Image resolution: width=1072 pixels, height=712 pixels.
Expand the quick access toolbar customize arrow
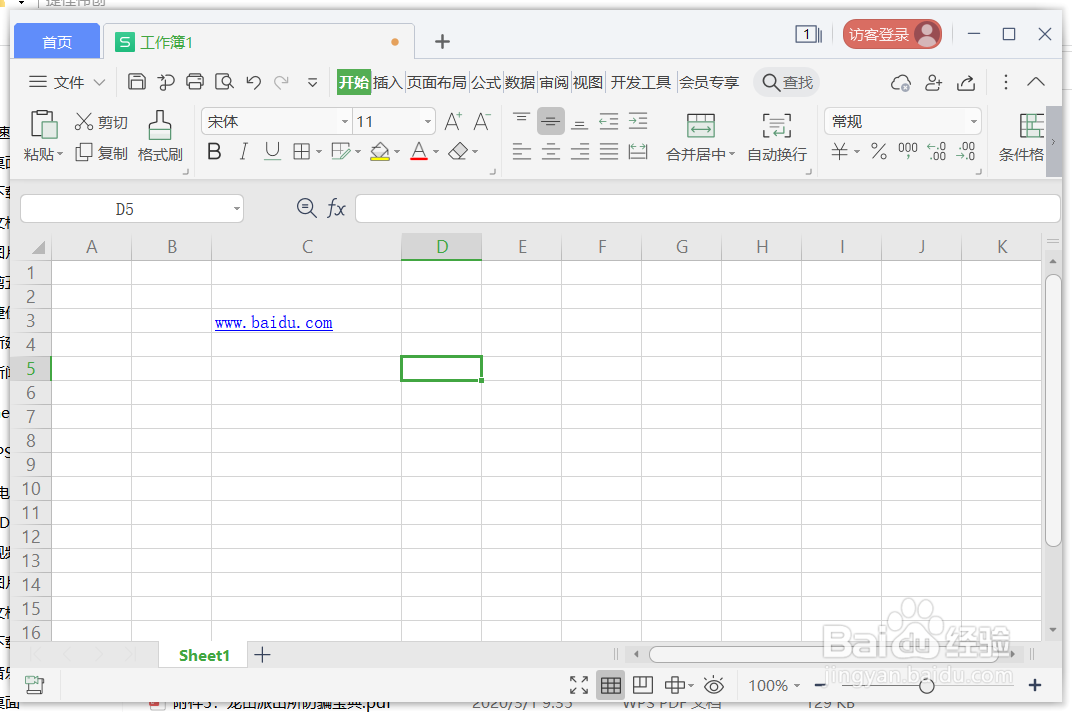[x=312, y=83]
